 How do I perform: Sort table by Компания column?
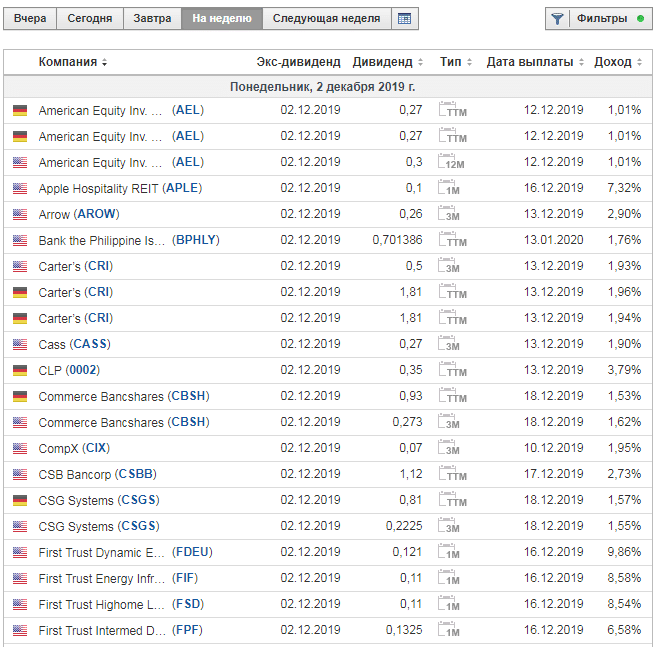72,62
